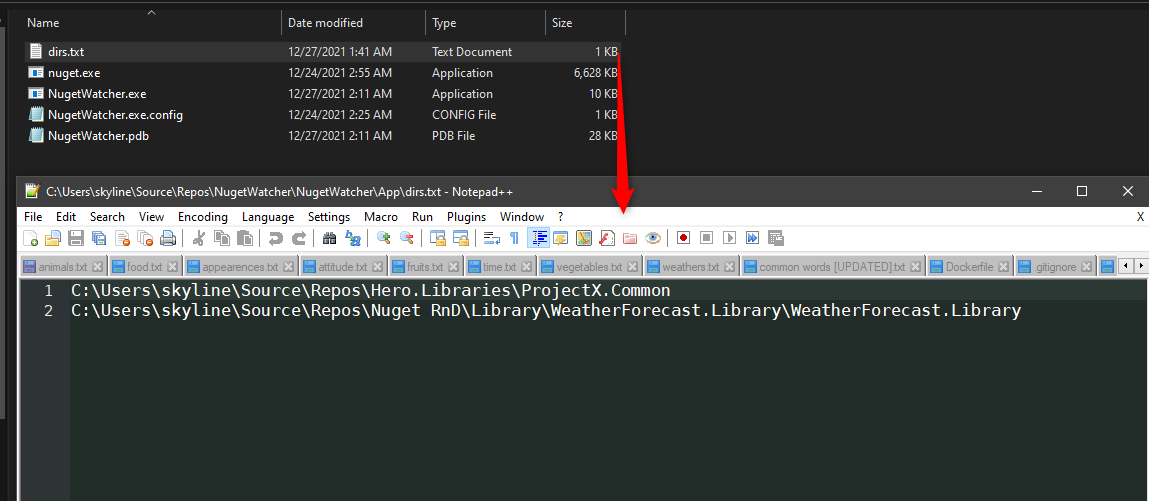Switch to the animals.txt tab
1149x501 pixels.
[63, 267]
